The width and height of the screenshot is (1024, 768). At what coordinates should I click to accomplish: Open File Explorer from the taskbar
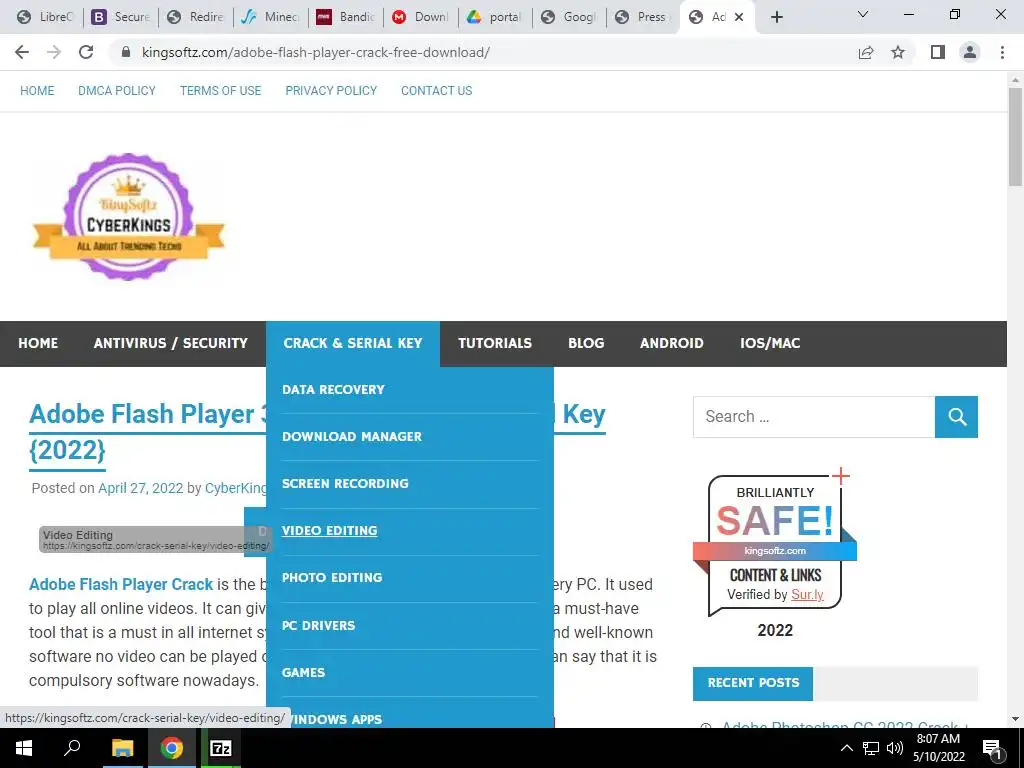122,748
